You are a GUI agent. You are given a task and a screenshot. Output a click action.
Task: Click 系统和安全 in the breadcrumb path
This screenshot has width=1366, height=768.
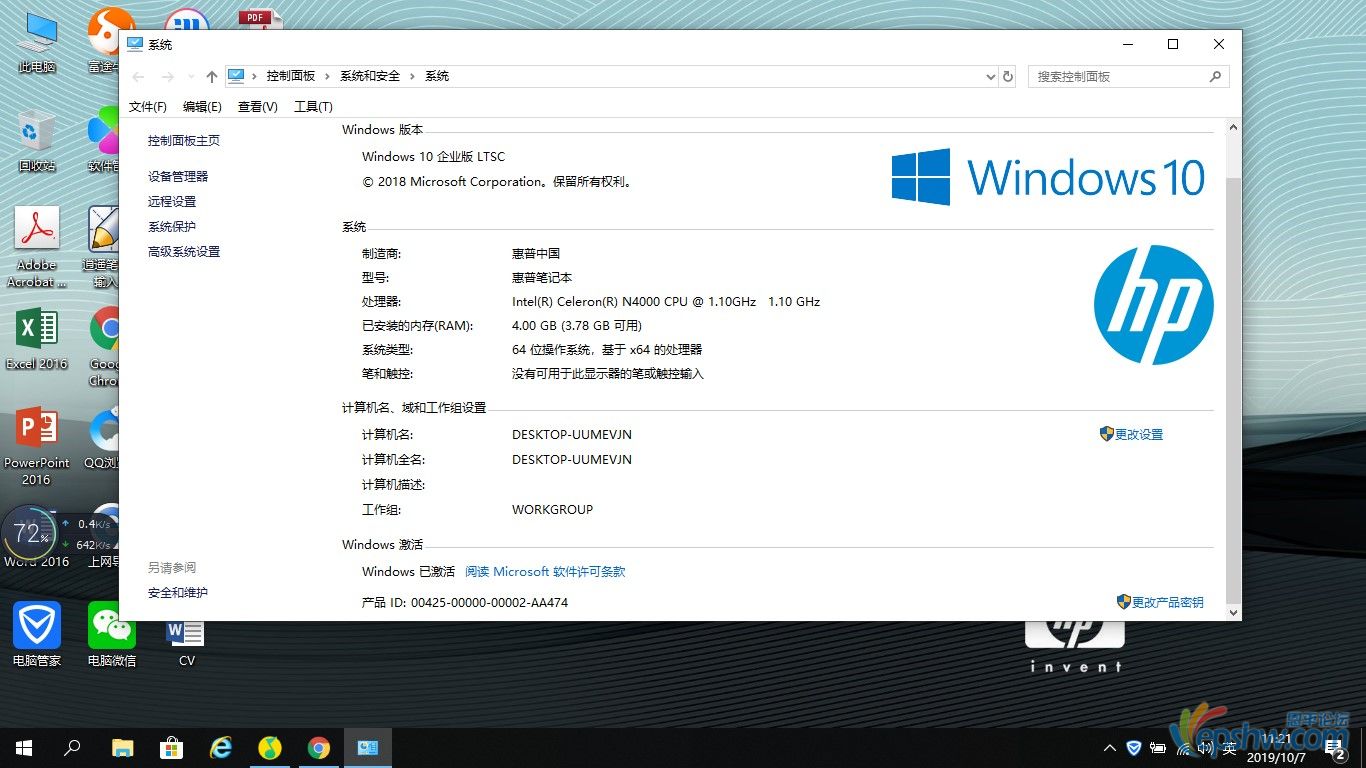(370, 76)
